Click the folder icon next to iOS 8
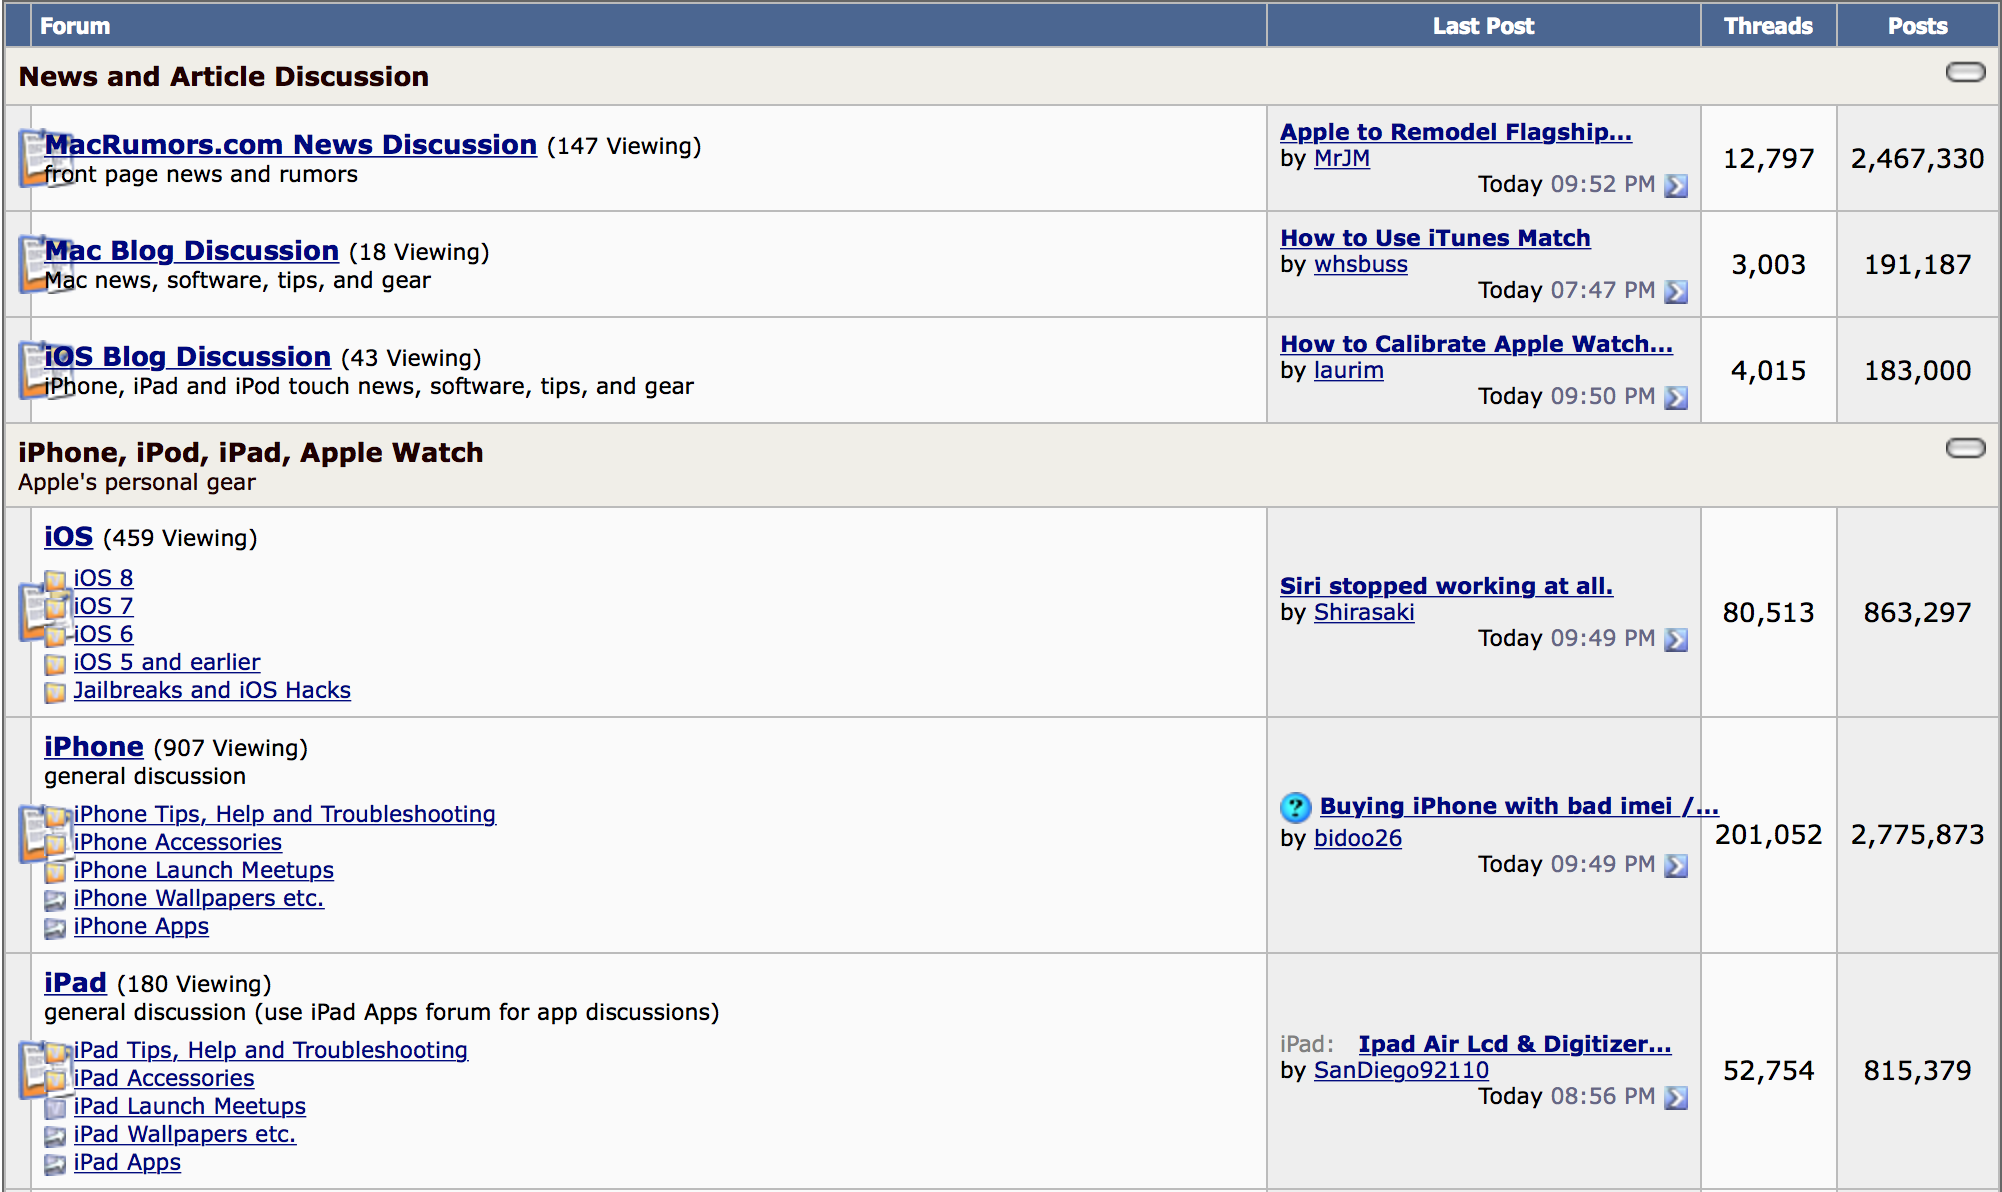 pyautogui.click(x=56, y=580)
